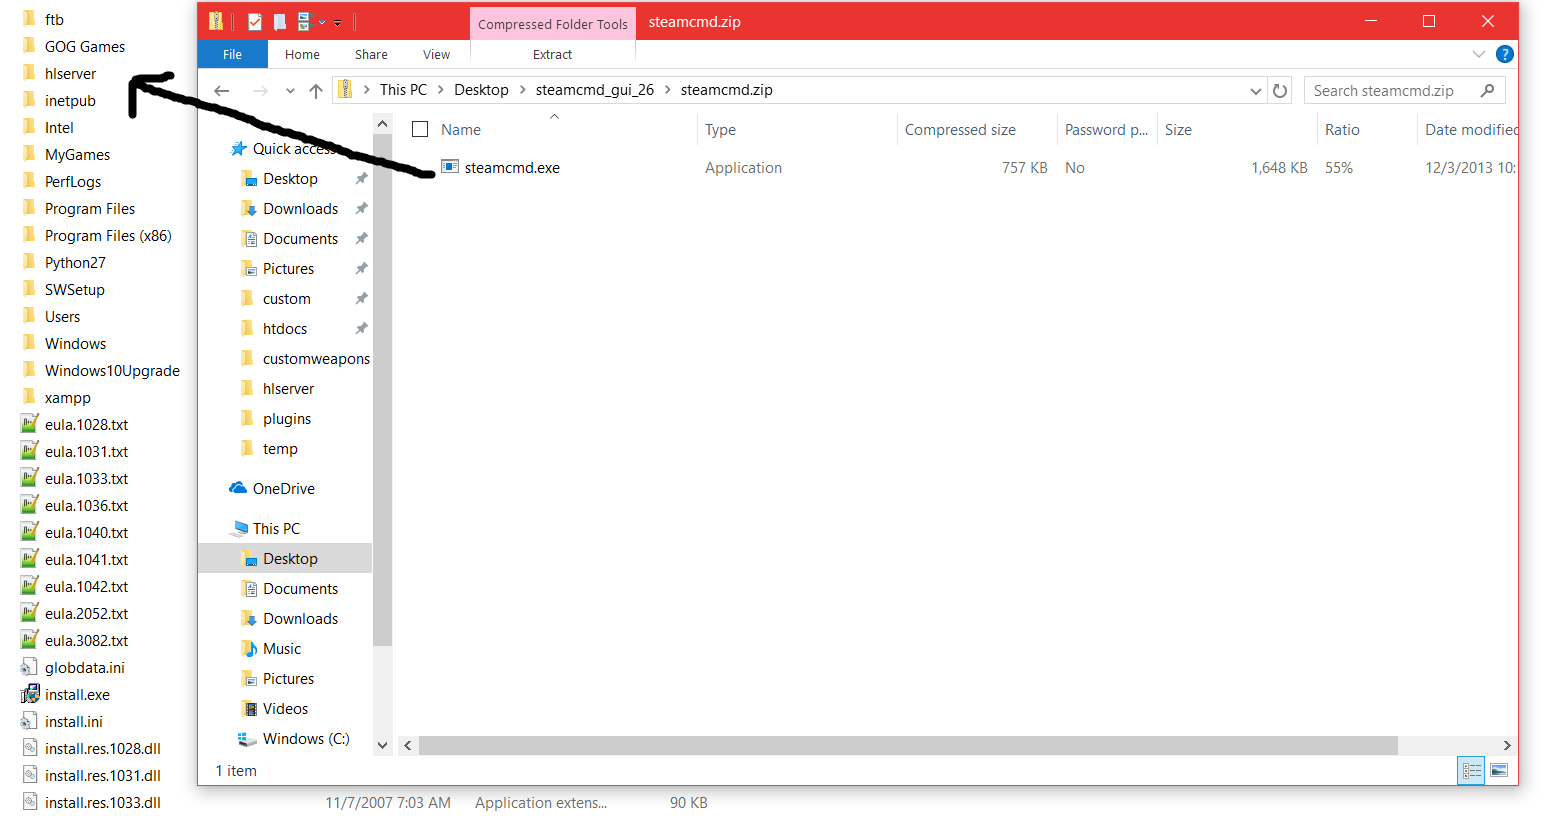Click the globdata.ini file icon in background window
Screen dimensions: 1550x816
pyautogui.click(x=30, y=667)
